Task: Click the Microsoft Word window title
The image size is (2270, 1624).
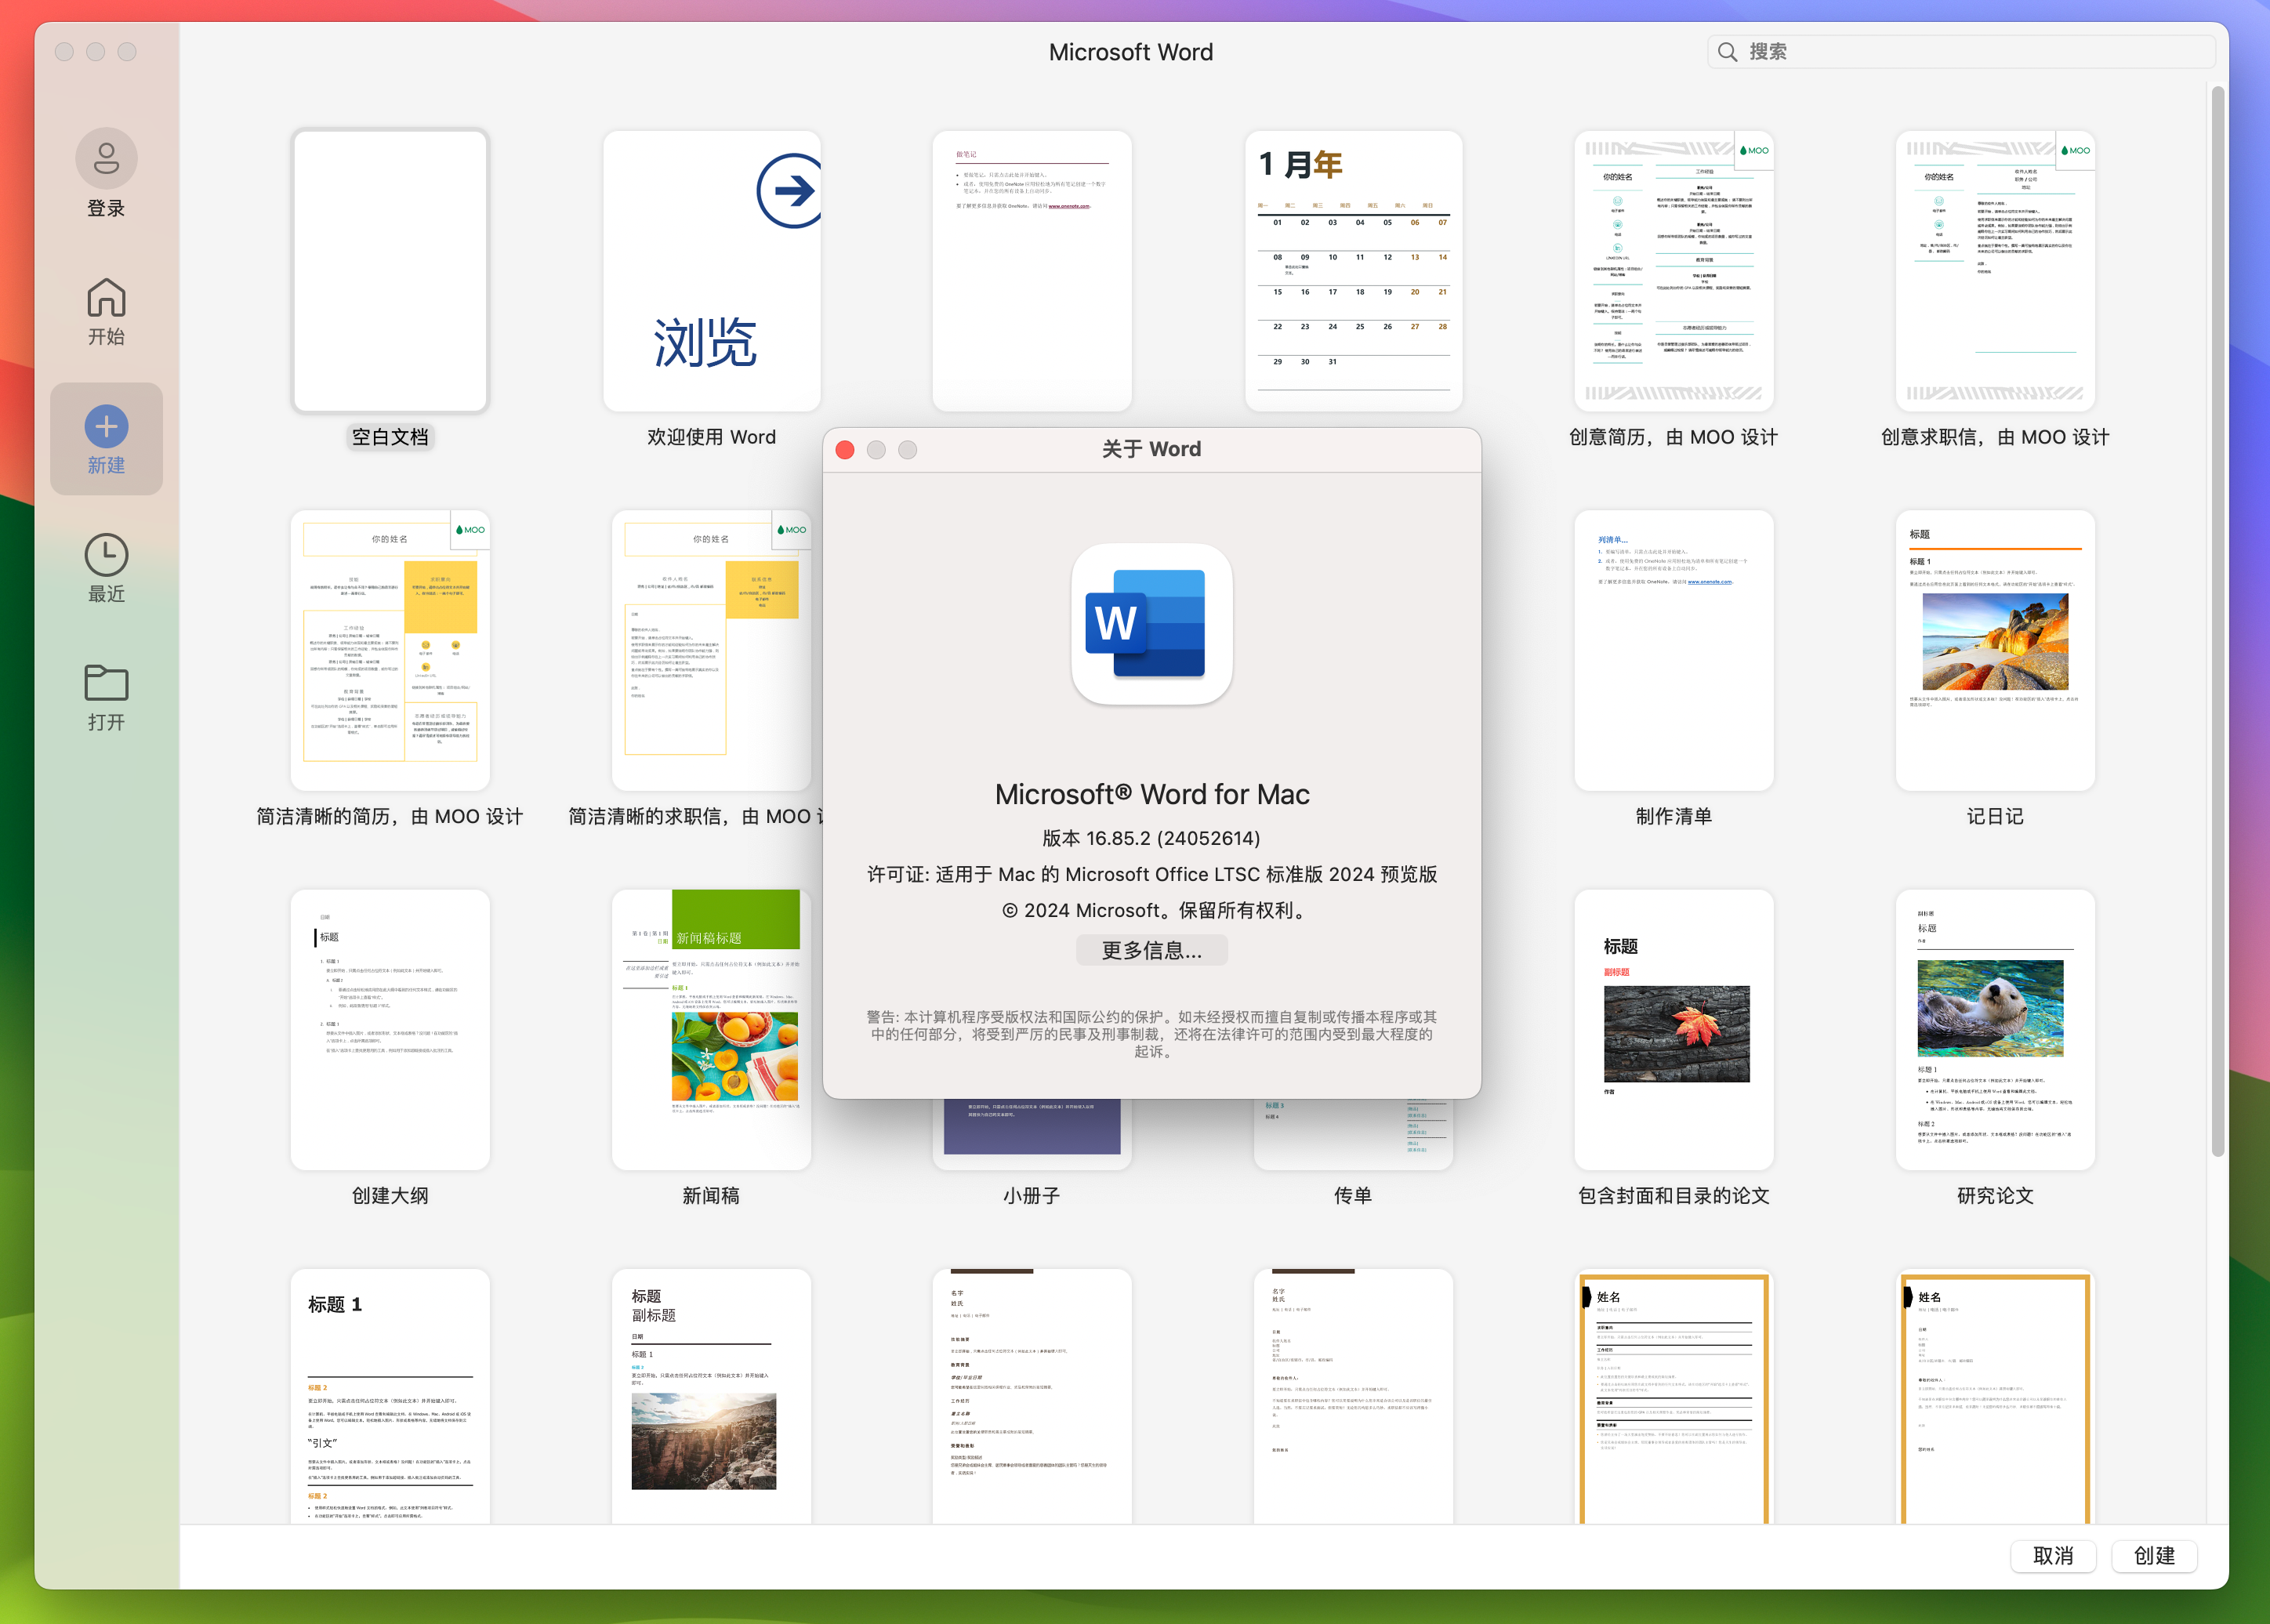Action: click(x=1131, y=52)
